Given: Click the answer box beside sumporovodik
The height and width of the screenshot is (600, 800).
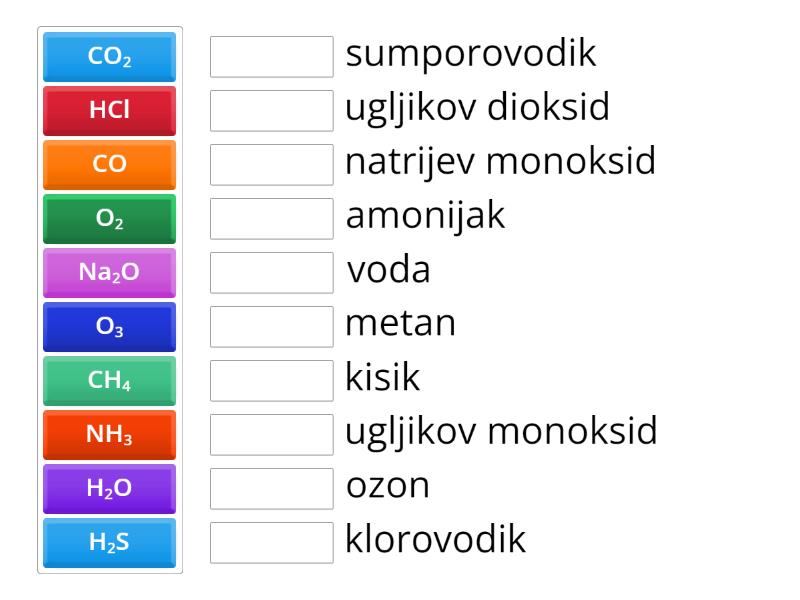Looking at the screenshot, I should click(x=272, y=57).
